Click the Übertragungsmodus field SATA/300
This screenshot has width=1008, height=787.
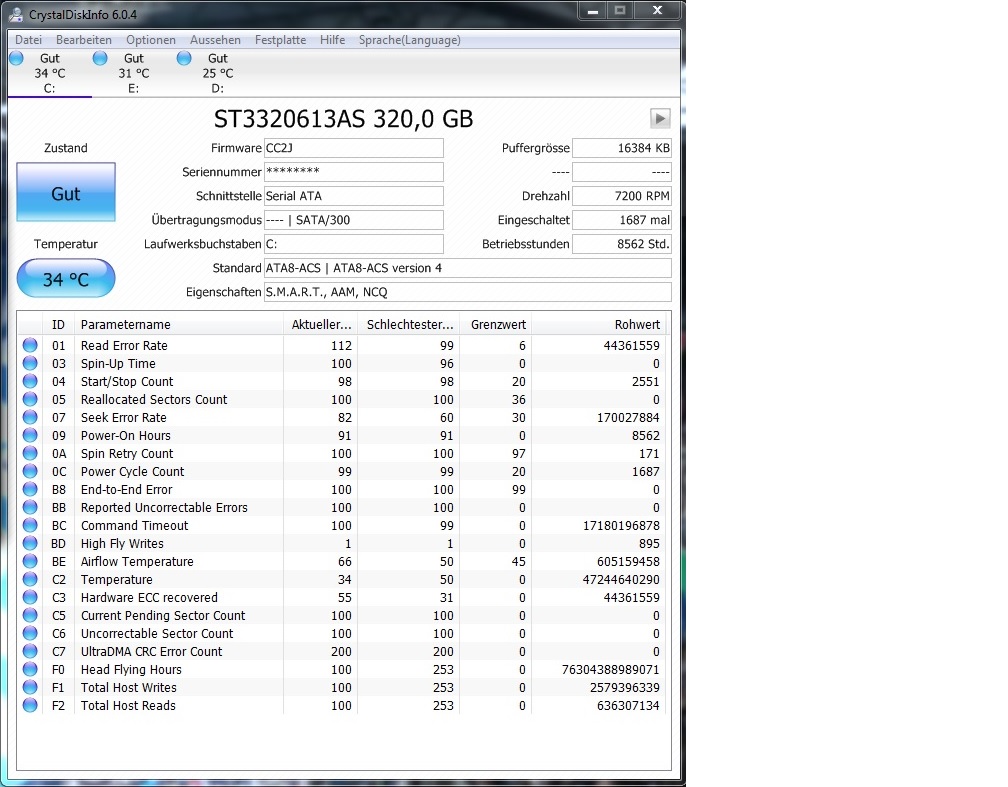tap(354, 220)
